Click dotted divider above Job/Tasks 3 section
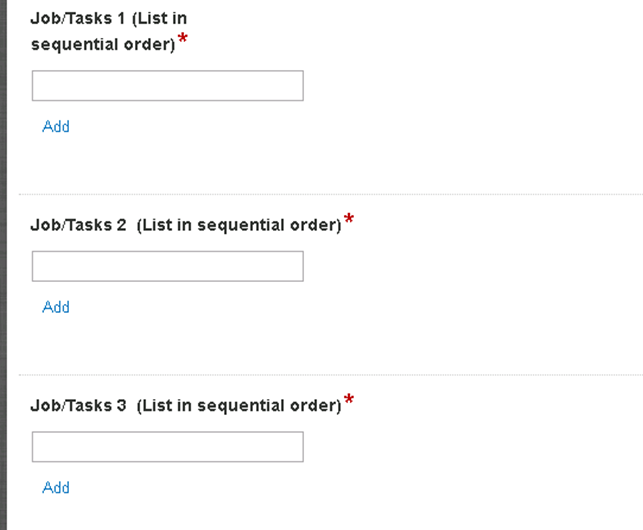Image resolution: width=643 pixels, height=530 pixels. 331,375
